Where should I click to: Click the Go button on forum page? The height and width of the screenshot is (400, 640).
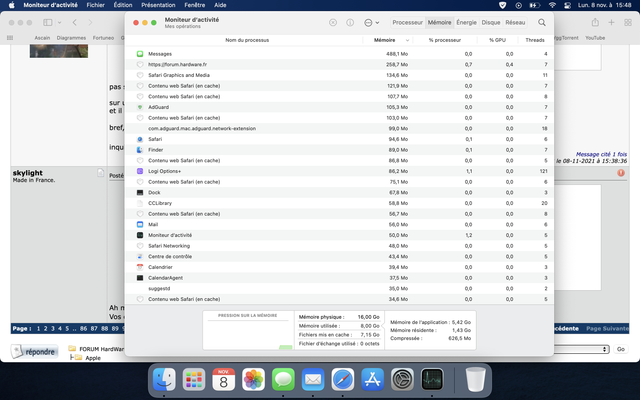(620, 349)
